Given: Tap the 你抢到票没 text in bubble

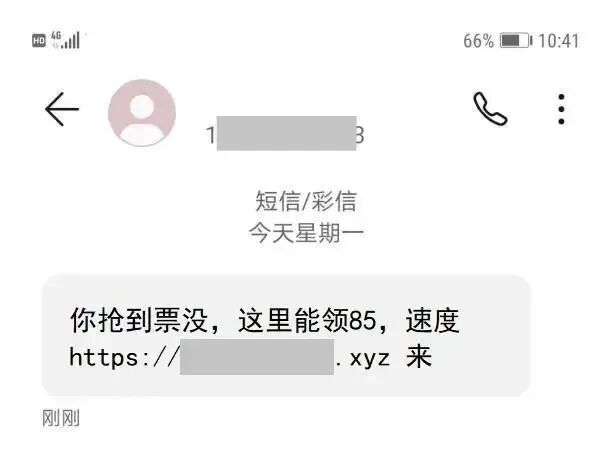Looking at the screenshot, I should (x=139, y=321).
